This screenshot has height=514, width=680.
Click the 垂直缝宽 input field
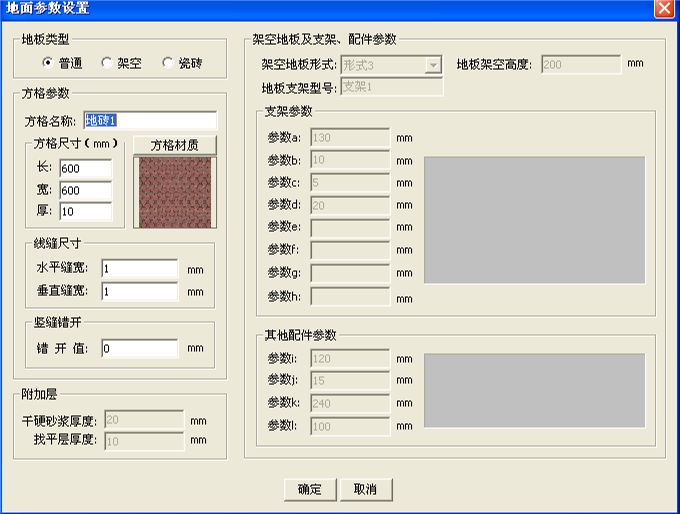pos(140,291)
